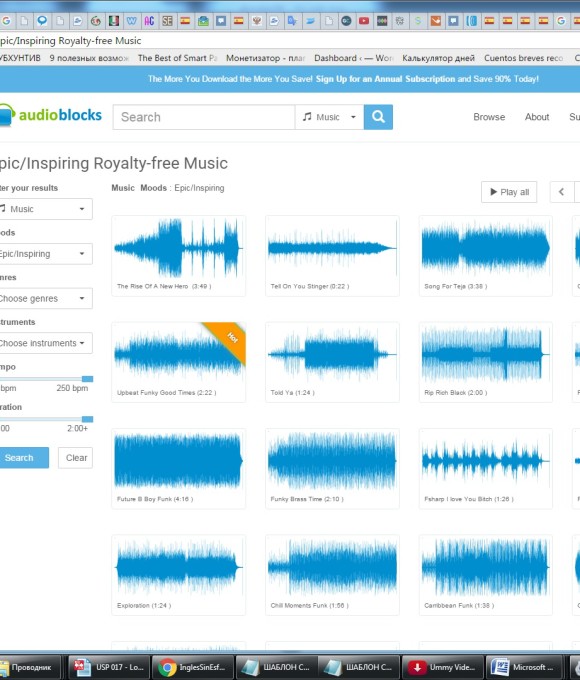Image resolution: width=580 pixels, height=680 pixels.
Task: Open the AC pinned browser tab
Action: pyautogui.click(x=149, y=20)
